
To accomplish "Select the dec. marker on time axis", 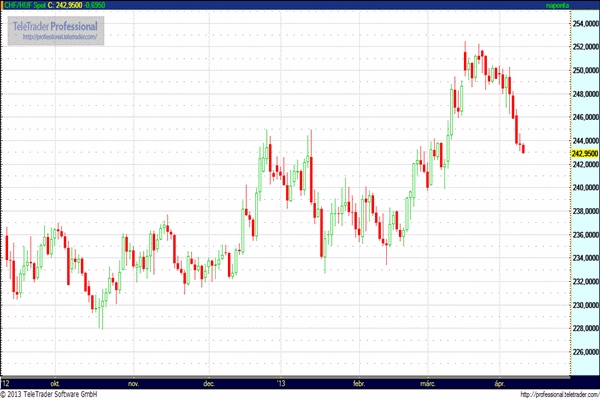I will 210,382.
